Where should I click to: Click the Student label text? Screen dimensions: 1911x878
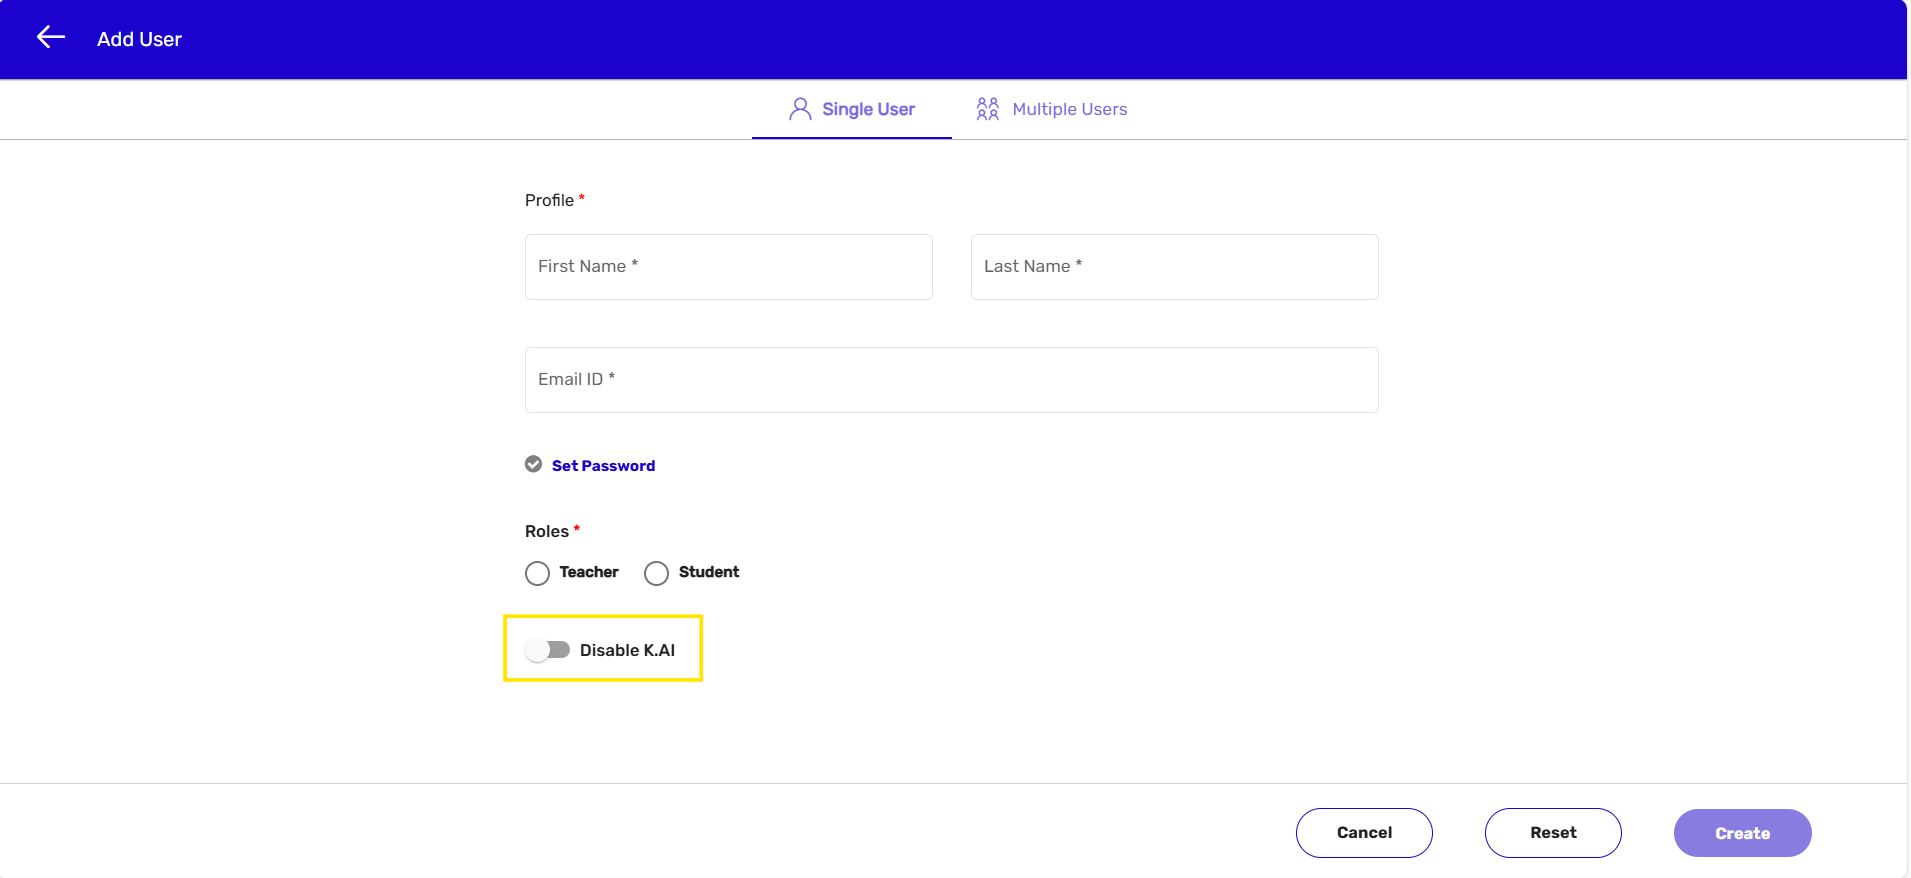click(x=709, y=572)
